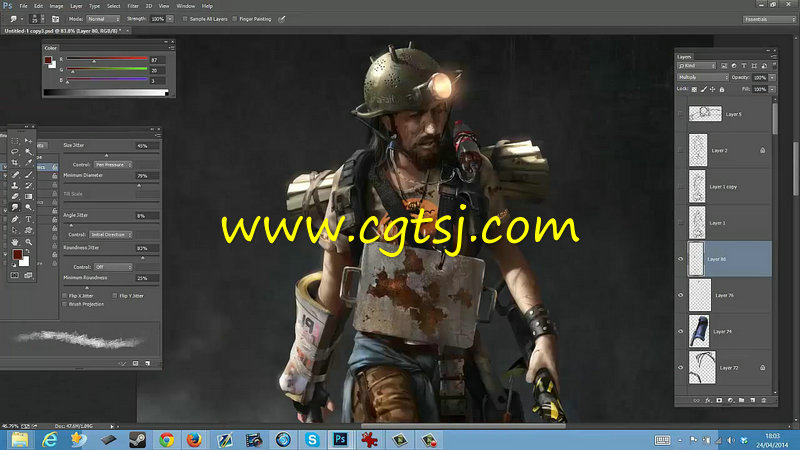Image resolution: width=800 pixels, height=450 pixels.
Task: Select the Lasso tool
Action: click(15, 152)
